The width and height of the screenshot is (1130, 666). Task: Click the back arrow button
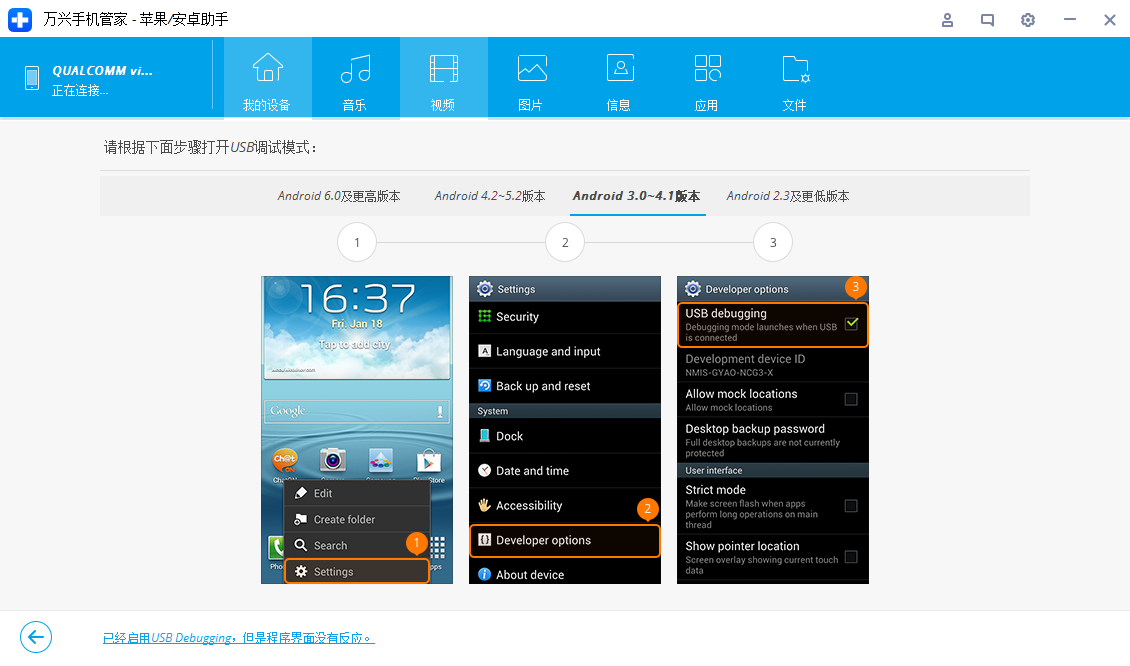point(36,637)
